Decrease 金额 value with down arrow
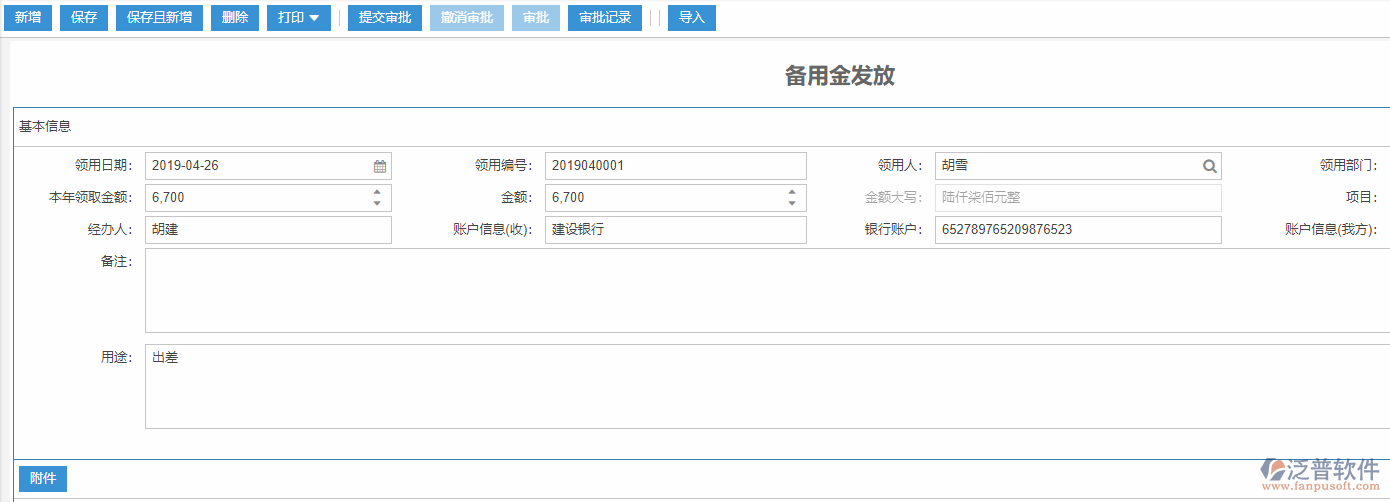The image size is (1390, 502). [792, 204]
